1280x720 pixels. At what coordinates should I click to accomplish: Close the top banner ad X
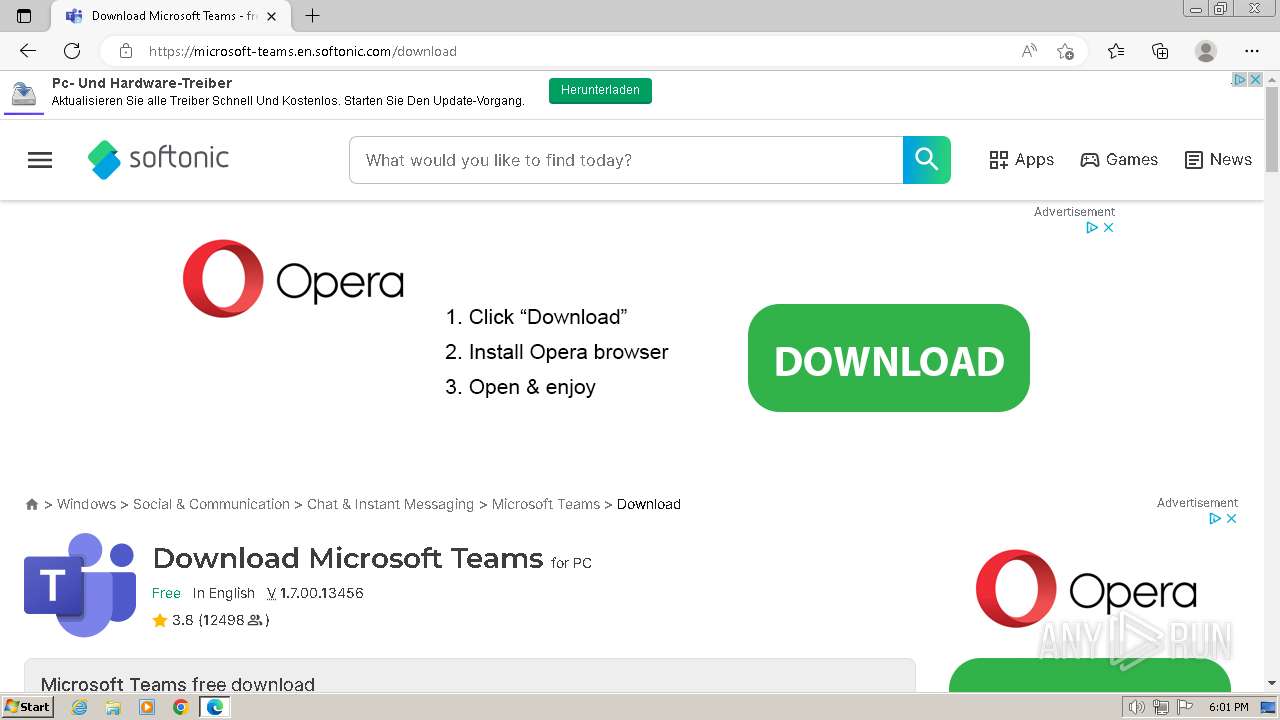click(x=1254, y=79)
